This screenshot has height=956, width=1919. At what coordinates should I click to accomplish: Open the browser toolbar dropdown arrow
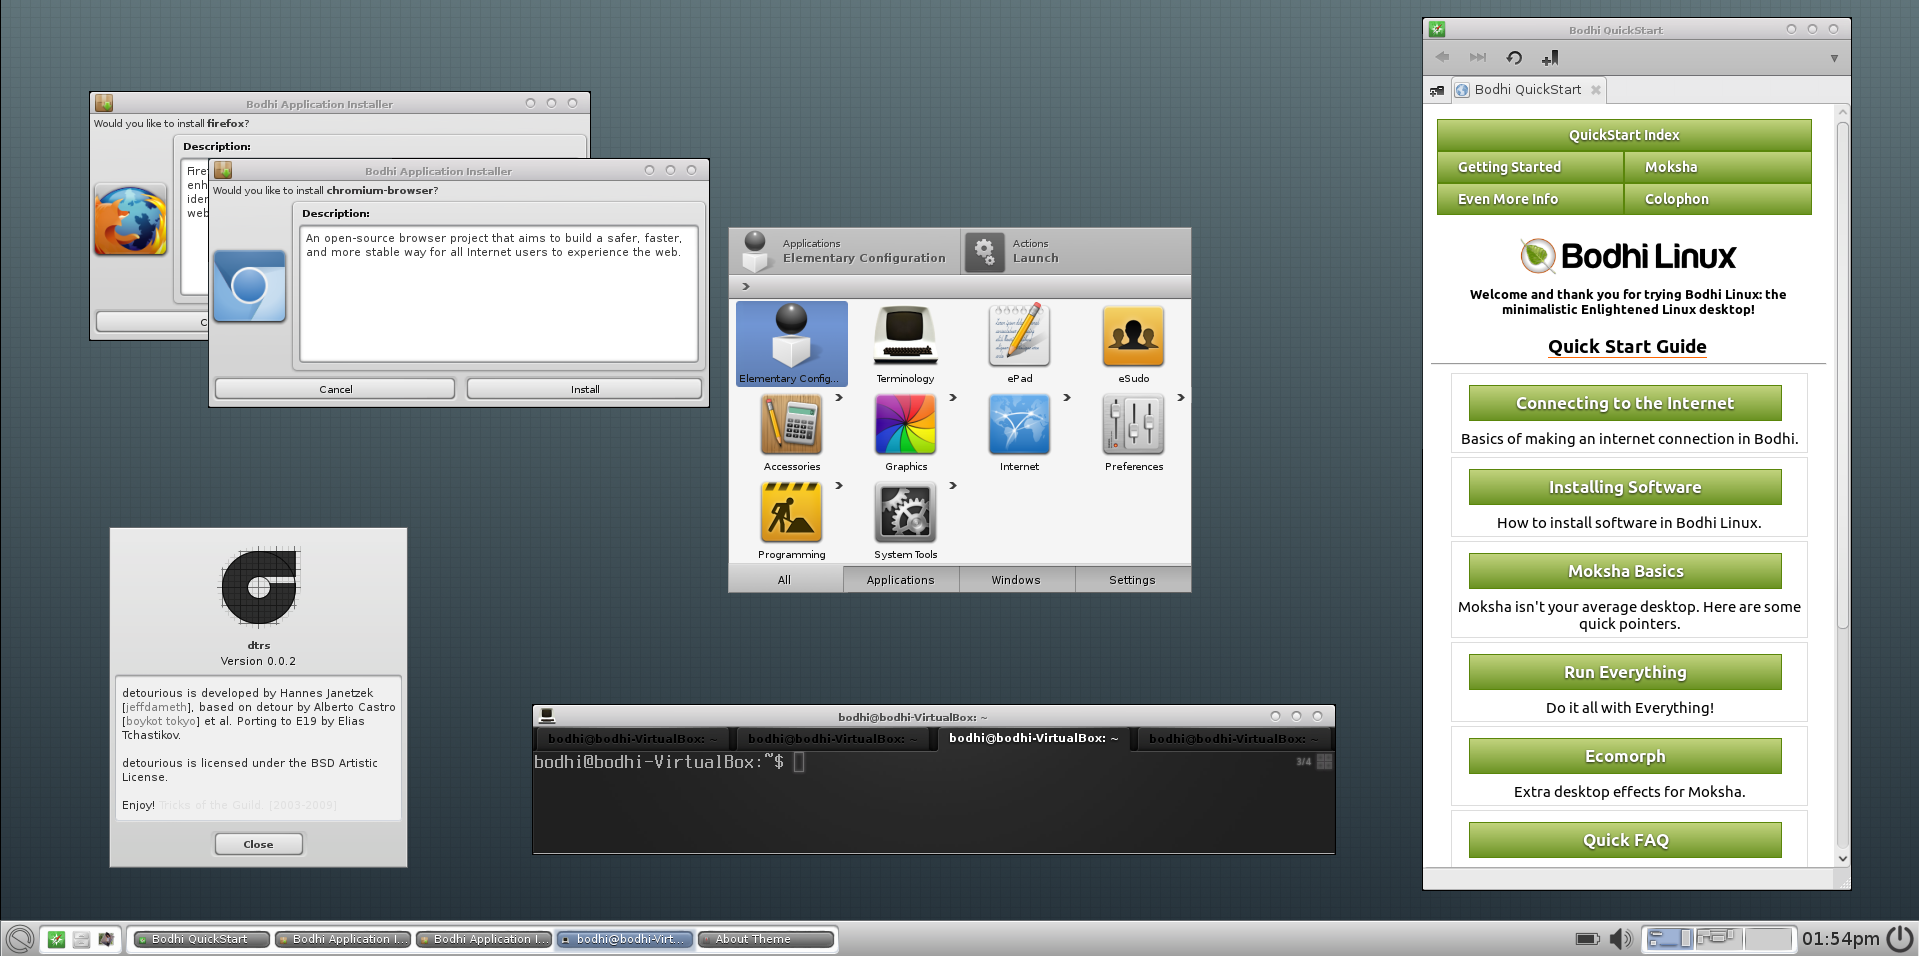pyautogui.click(x=1834, y=58)
